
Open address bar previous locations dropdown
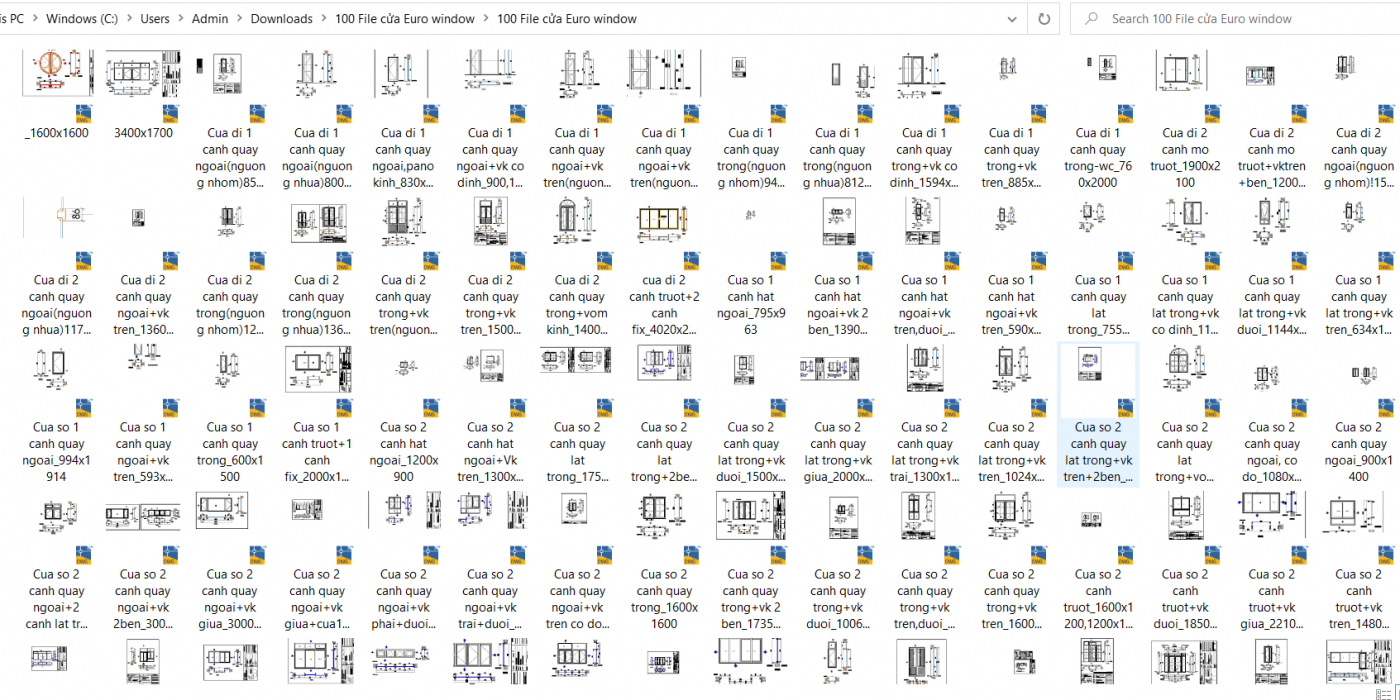[1013, 18]
